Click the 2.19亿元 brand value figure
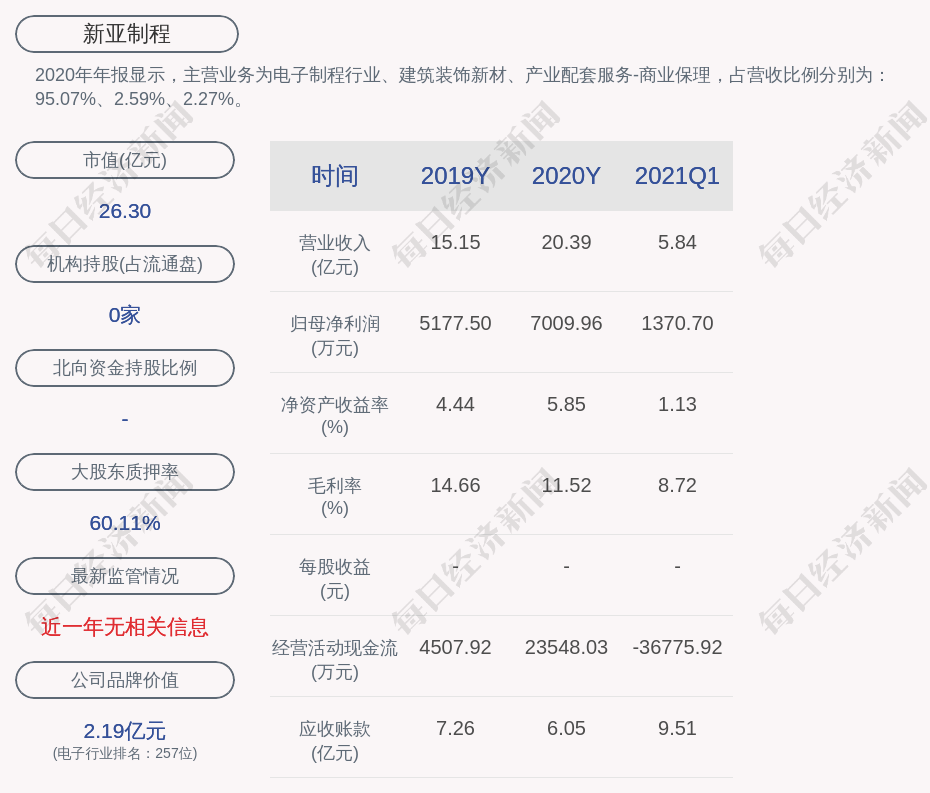The image size is (930, 793). tap(125, 731)
